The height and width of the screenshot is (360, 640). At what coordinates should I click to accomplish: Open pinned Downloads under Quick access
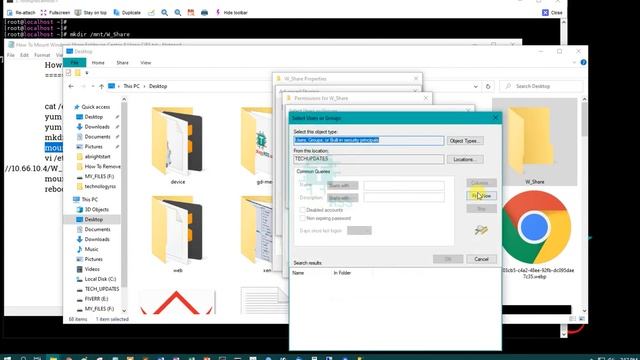[97, 127]
